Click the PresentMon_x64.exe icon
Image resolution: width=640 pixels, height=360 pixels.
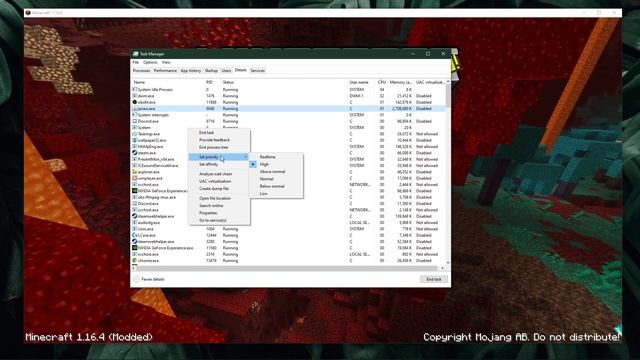pos(135,159)
